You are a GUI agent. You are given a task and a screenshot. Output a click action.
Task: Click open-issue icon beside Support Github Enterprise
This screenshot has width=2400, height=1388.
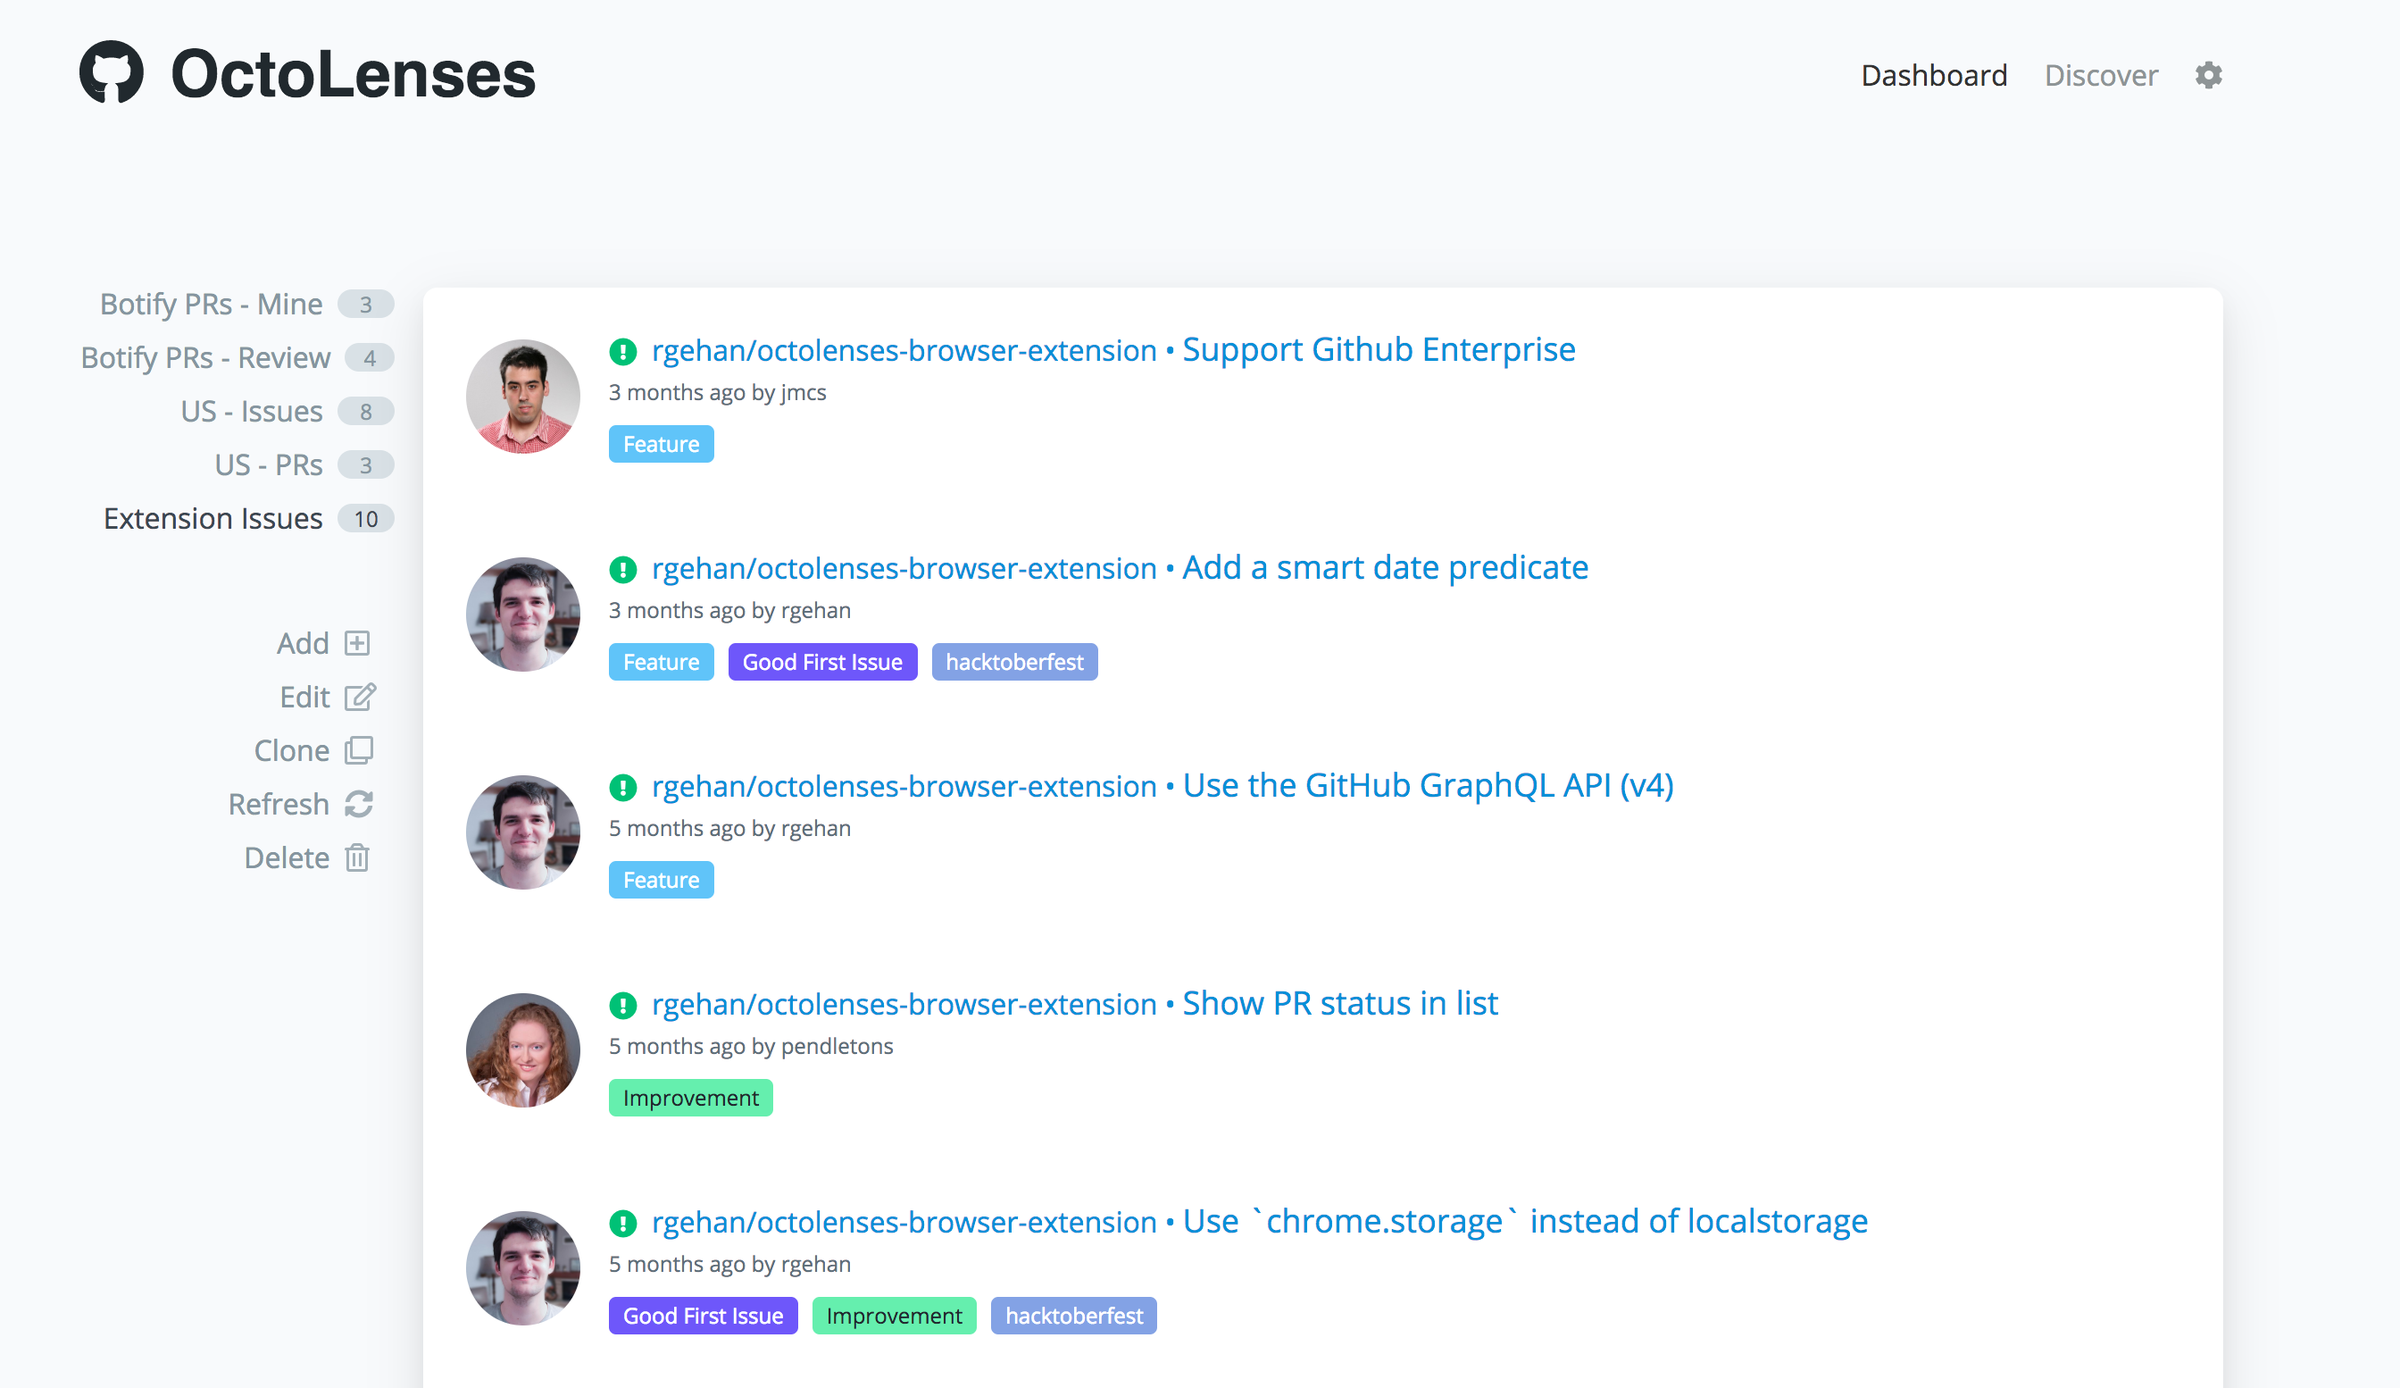tap(623, 351)
